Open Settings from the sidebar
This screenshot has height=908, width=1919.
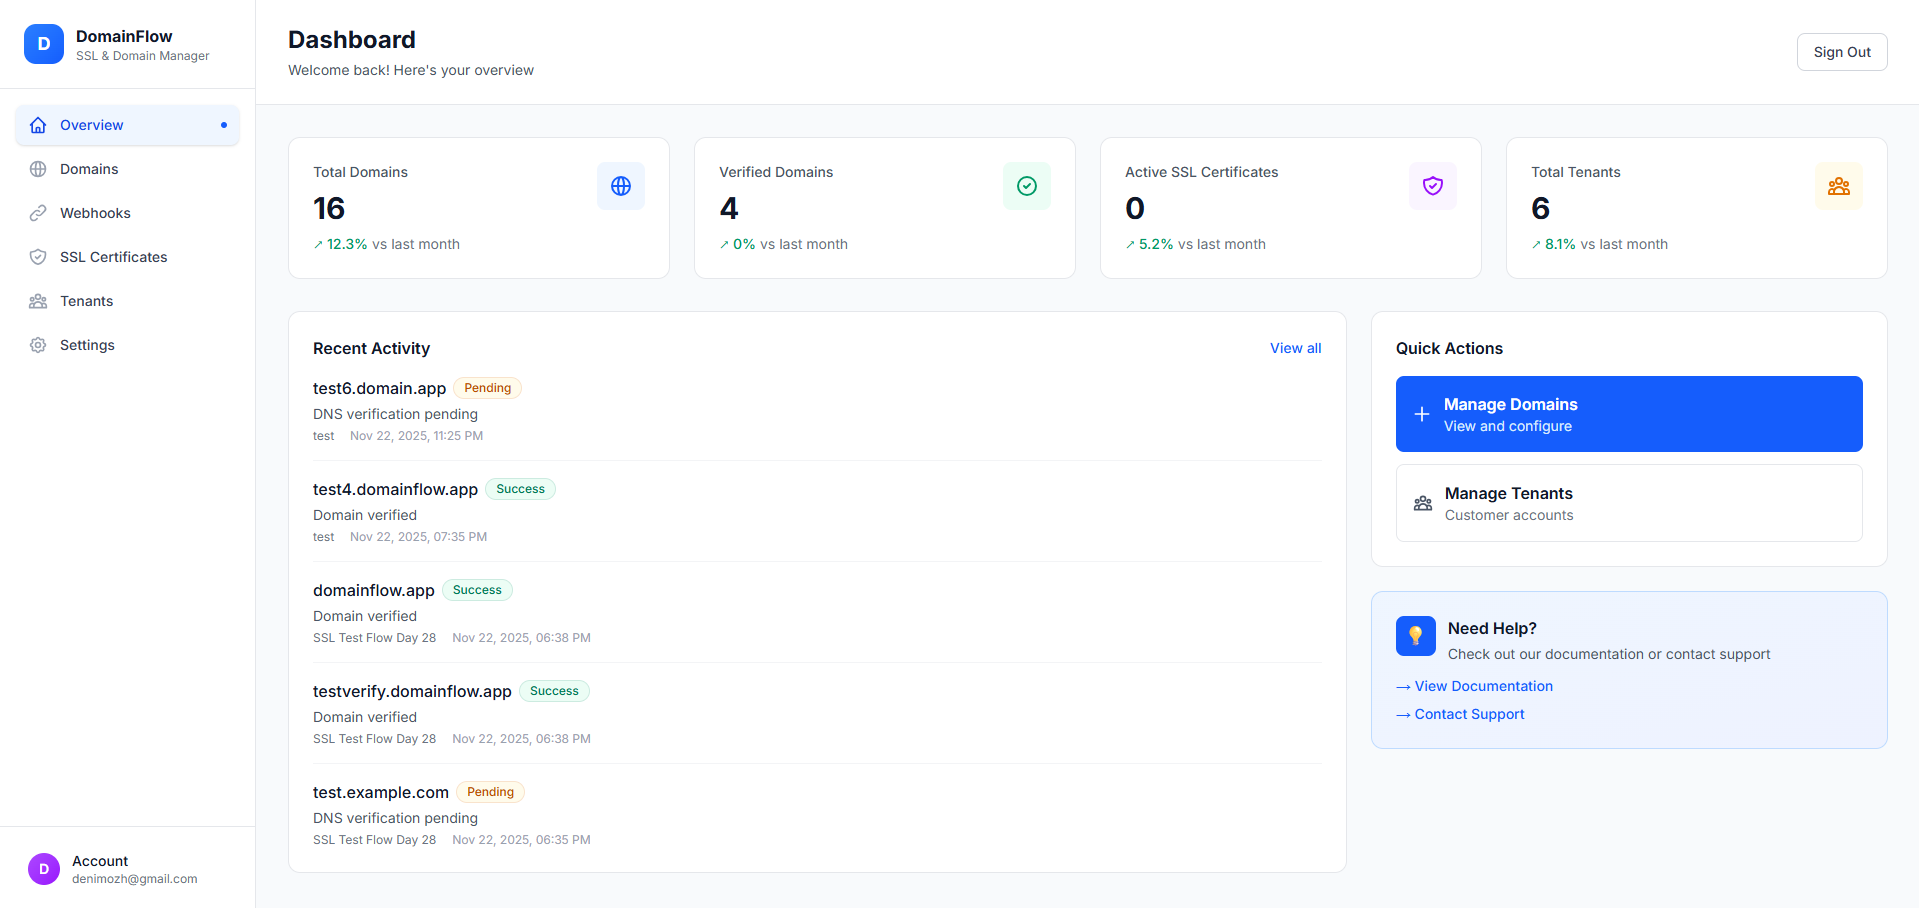[87, 344]
